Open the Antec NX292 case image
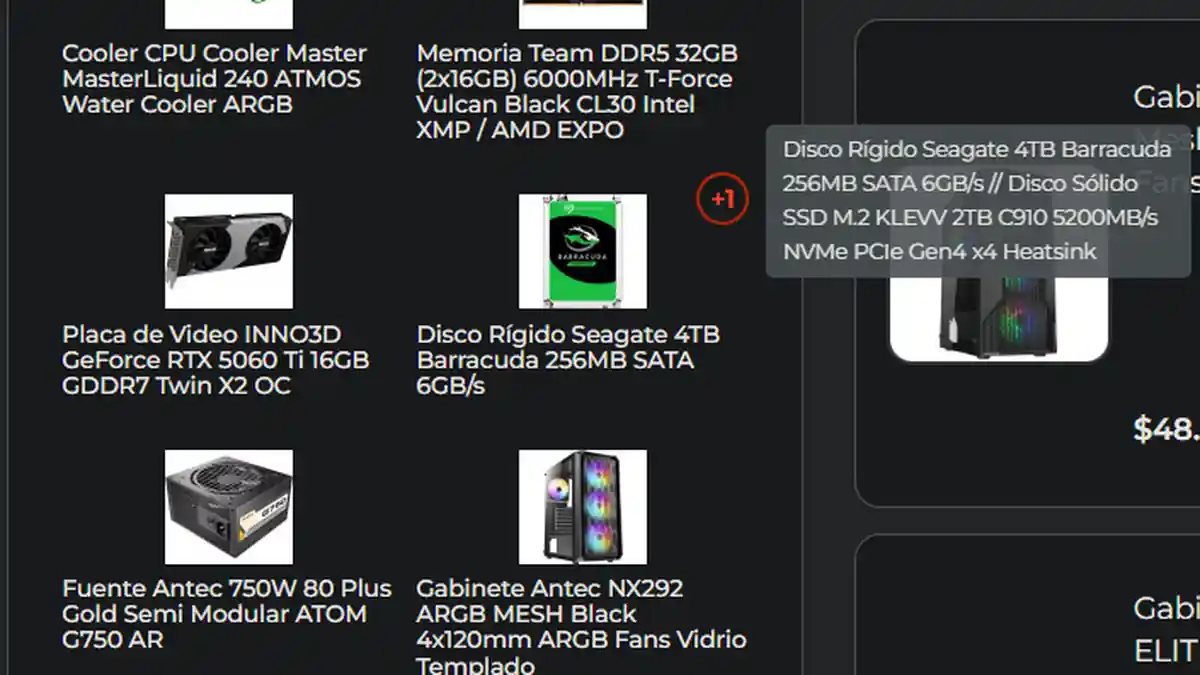Image resolution: width=1200 pixels, height=675 pixels. (x=582, y=507)
